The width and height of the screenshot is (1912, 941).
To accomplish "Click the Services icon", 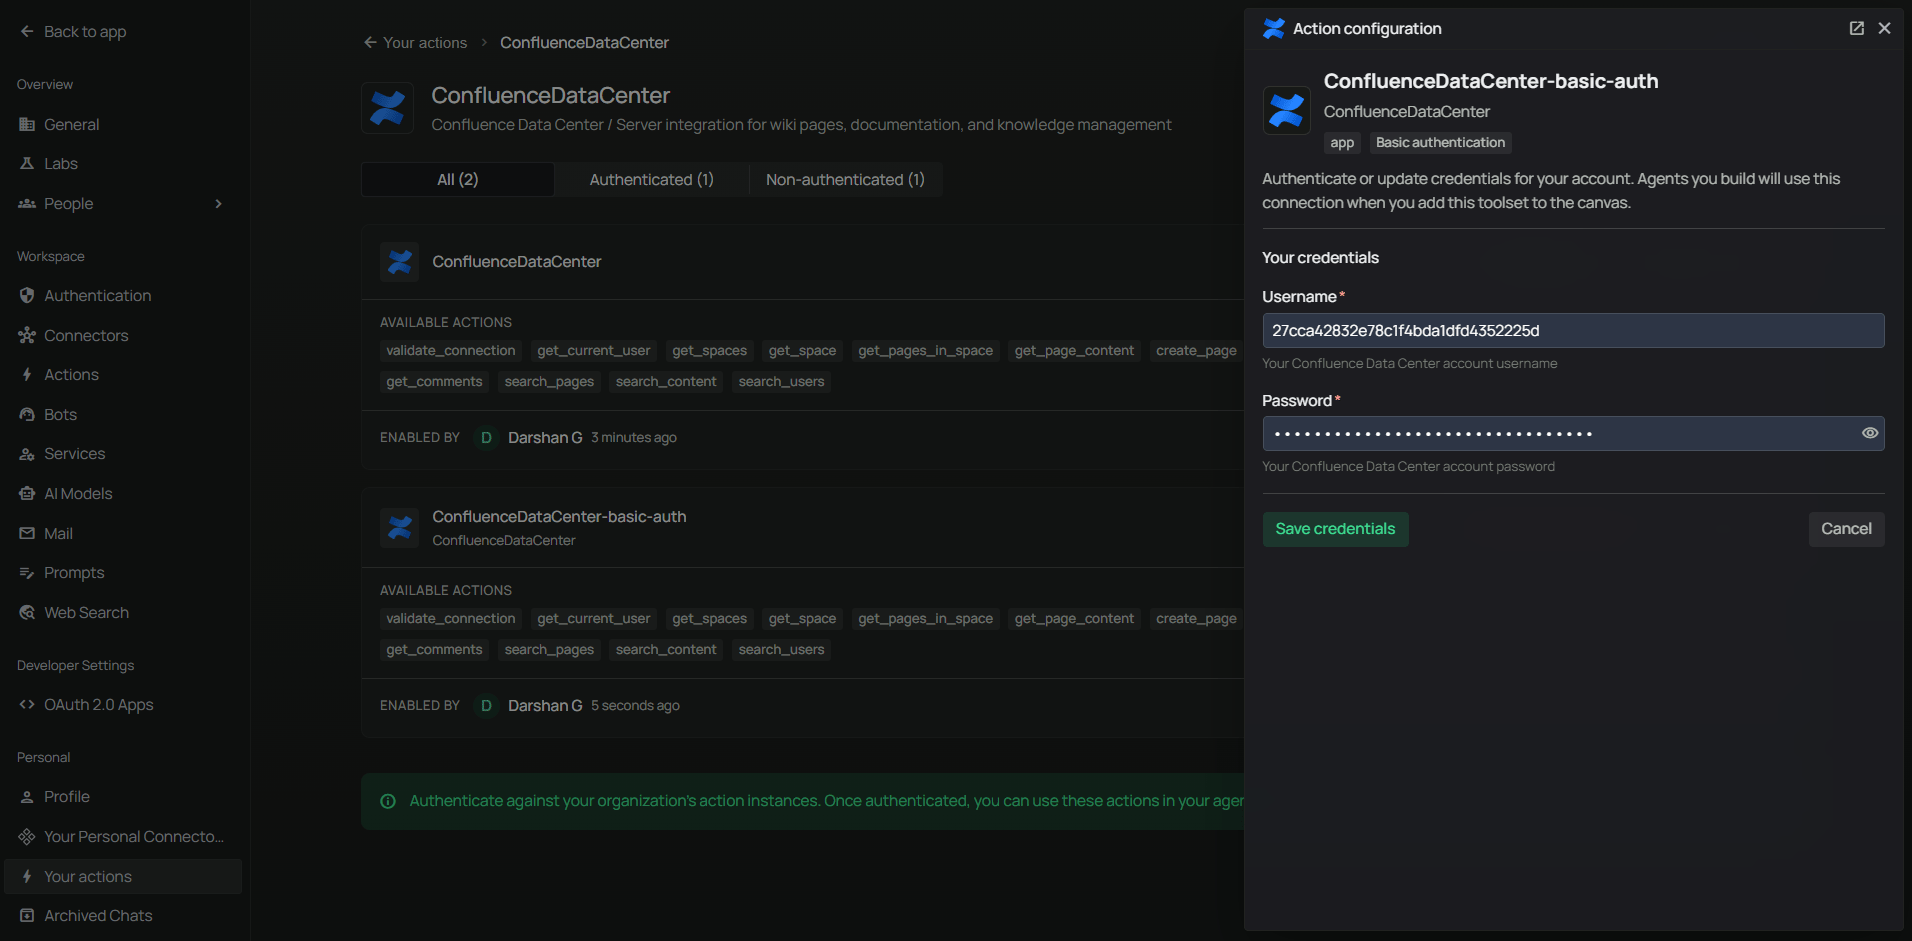I will coord(27,454).
